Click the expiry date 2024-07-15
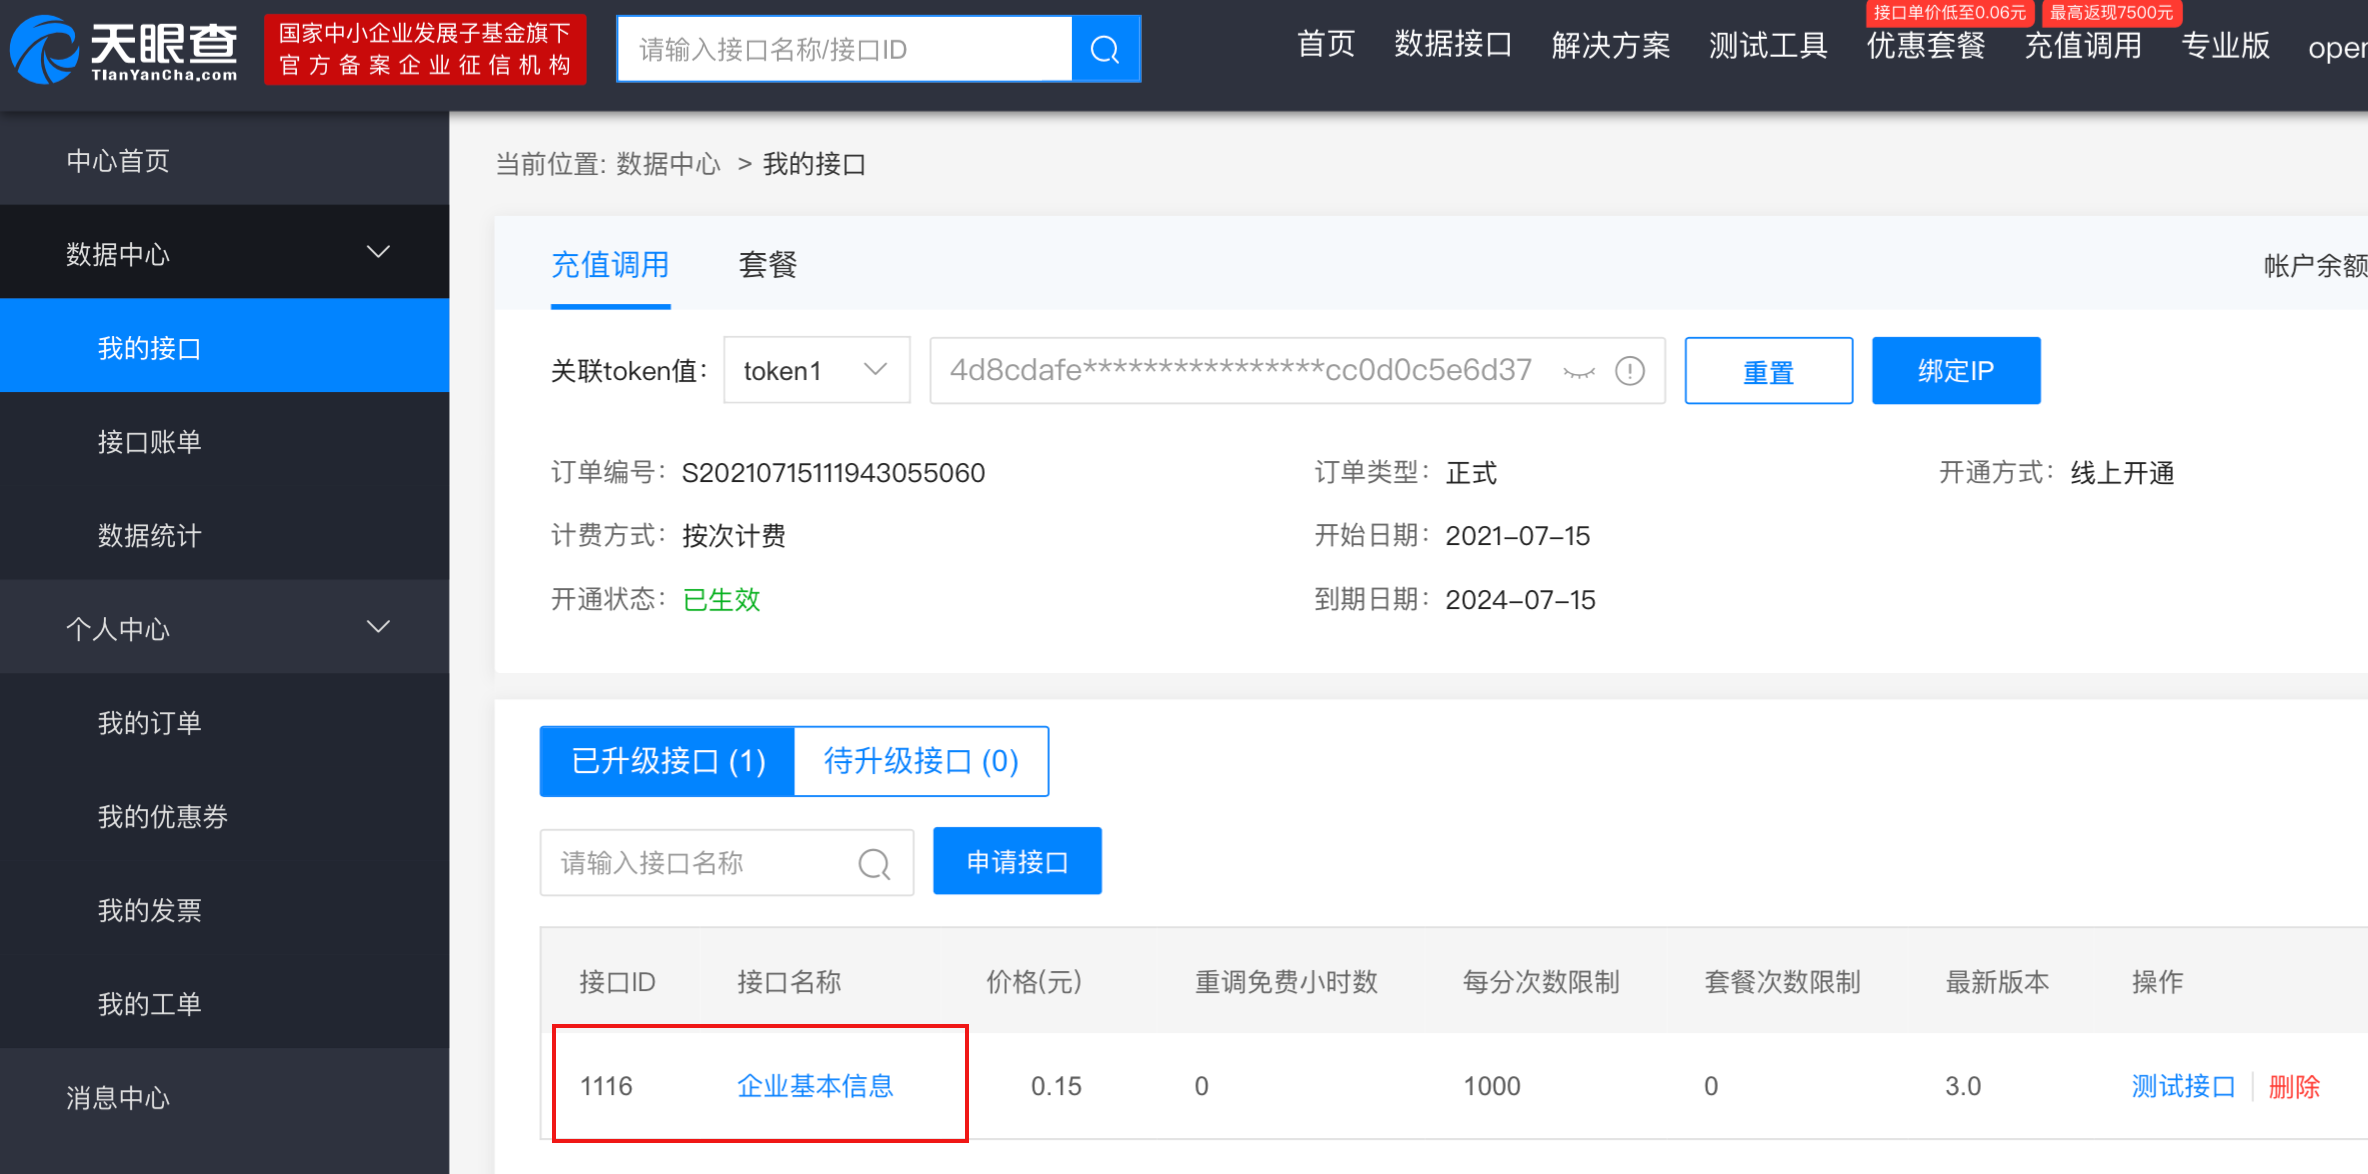Image resolution: width=2368 pixels, height=1174 pixels. tap(1520, 599)
